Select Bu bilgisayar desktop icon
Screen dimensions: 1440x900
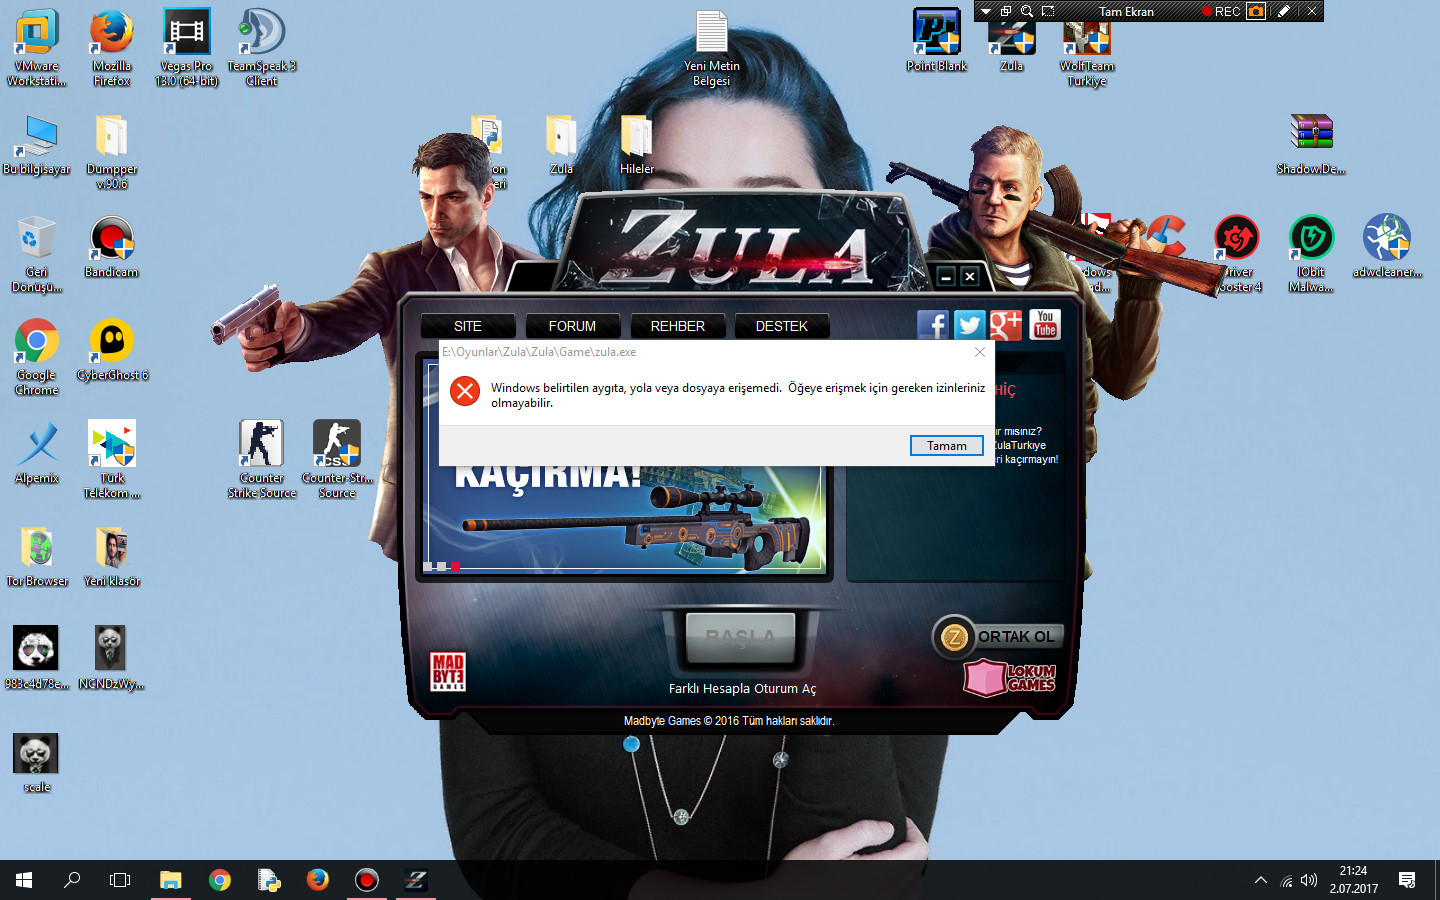pos(37,145)
